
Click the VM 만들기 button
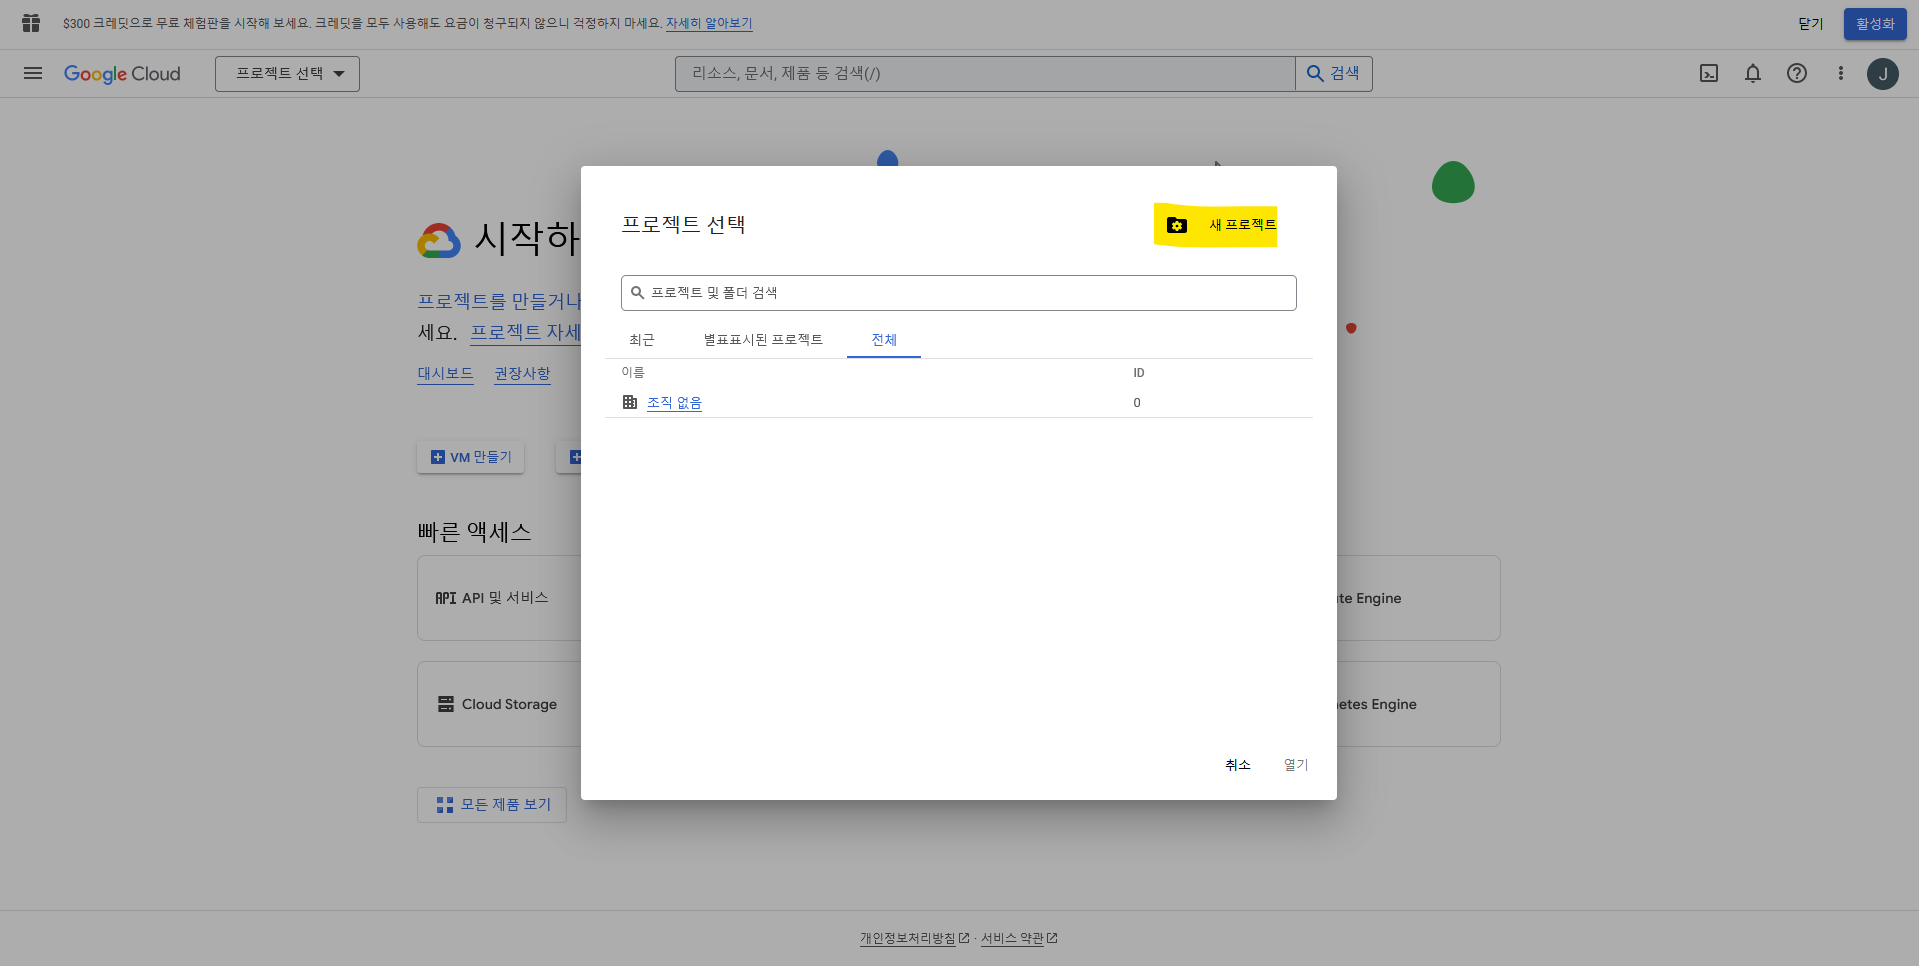pyautogui.click(x=470, y=457)
